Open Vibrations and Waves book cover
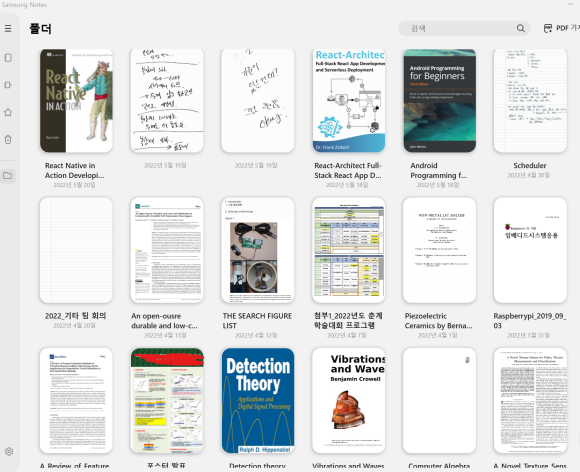The height and width of the screenshot is (472, 580). [x=348, y=401]
